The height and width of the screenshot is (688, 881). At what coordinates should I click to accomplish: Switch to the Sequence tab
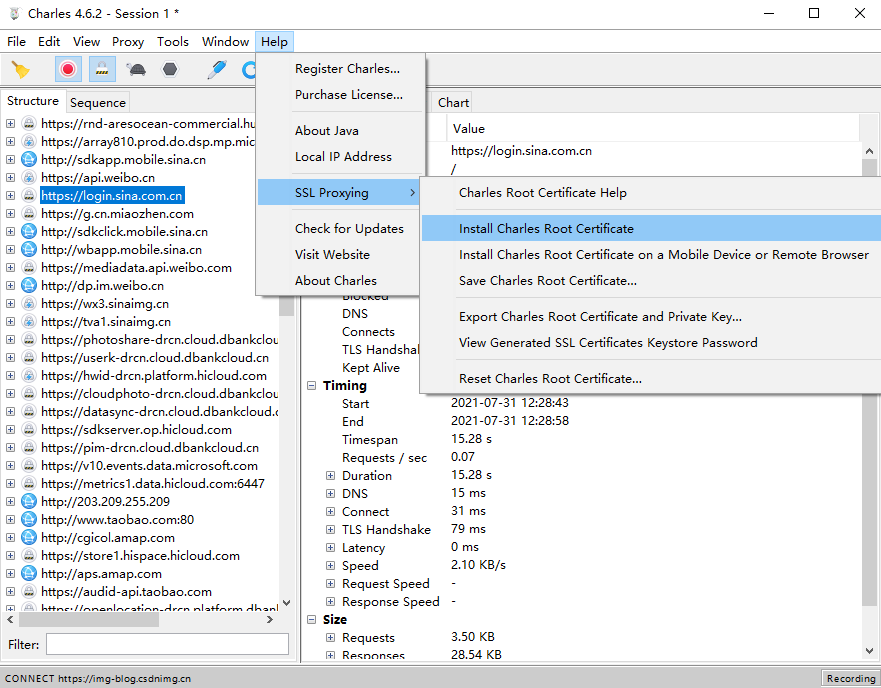(x=98, y=102)
